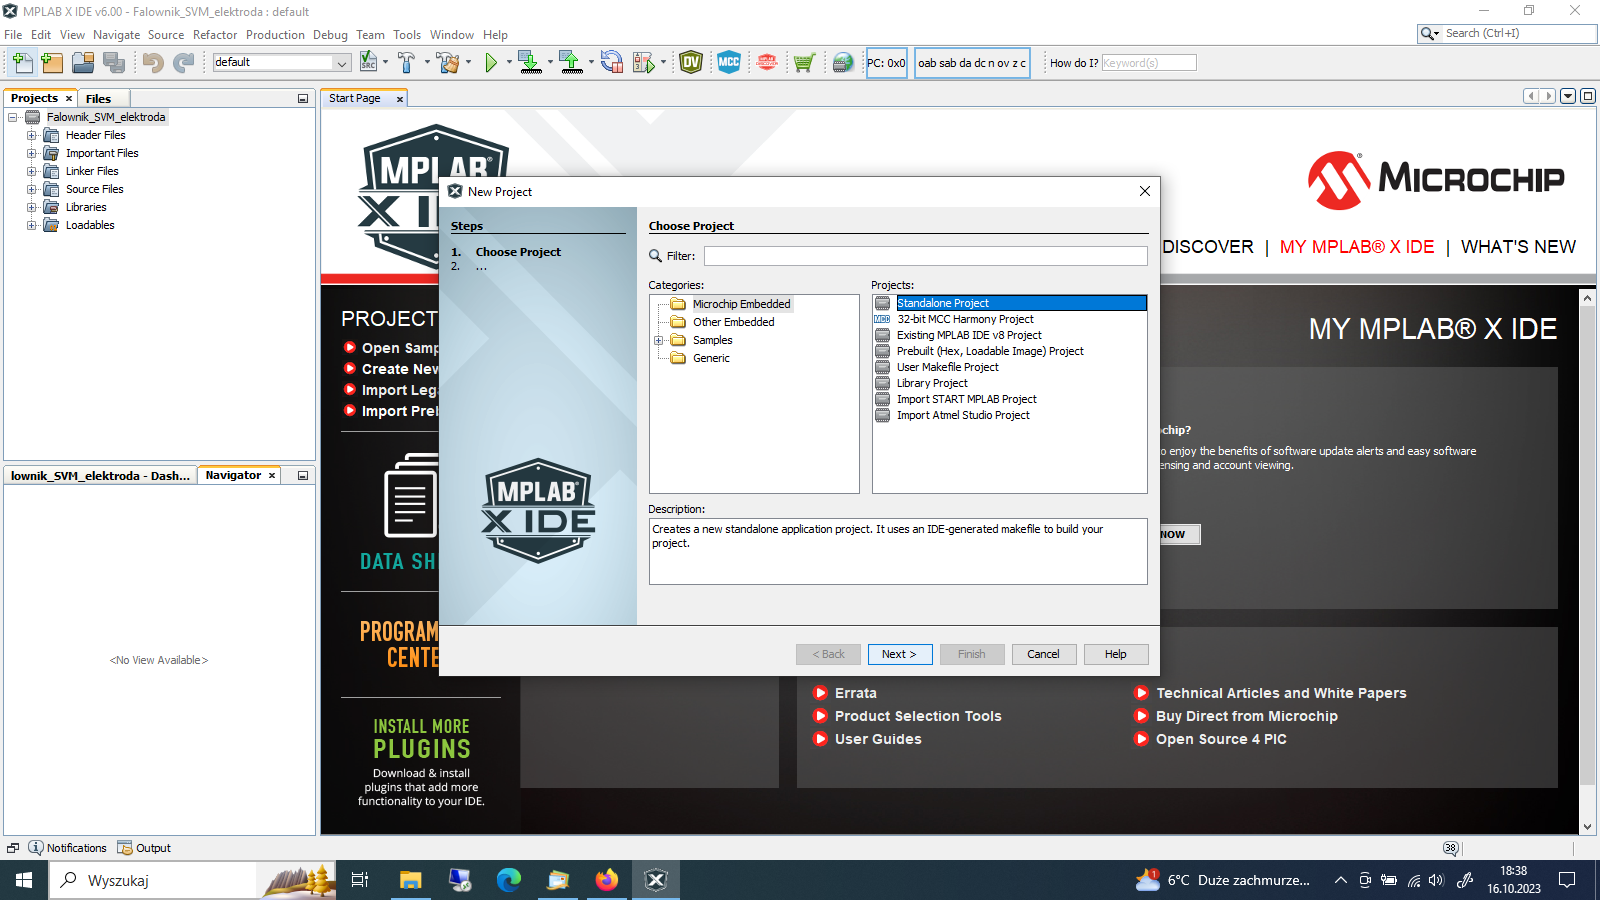Viewport: 1600px width, 900px height.
Task: Click the Save All toolbar icon
Action: click(x=114, y=63)
